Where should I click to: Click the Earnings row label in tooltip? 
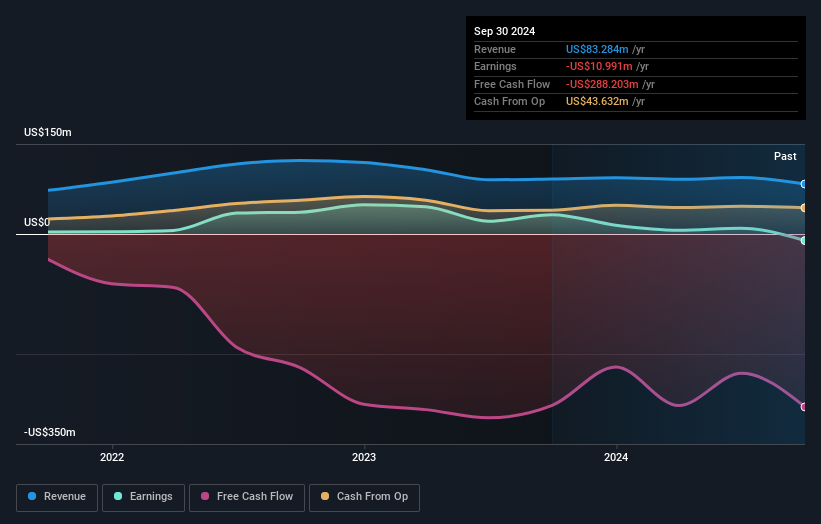[x=495, y=66]
